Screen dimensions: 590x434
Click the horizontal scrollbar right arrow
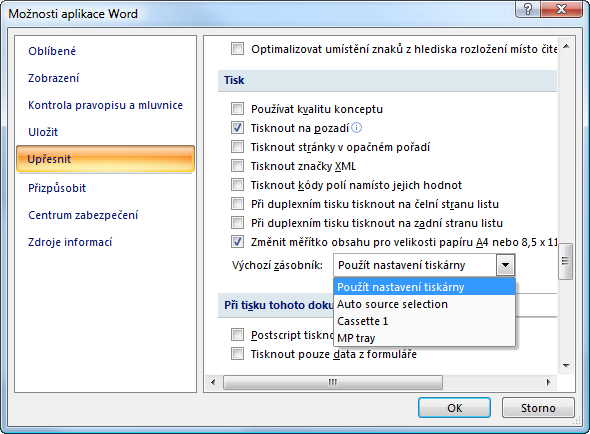tap(549, 382)
